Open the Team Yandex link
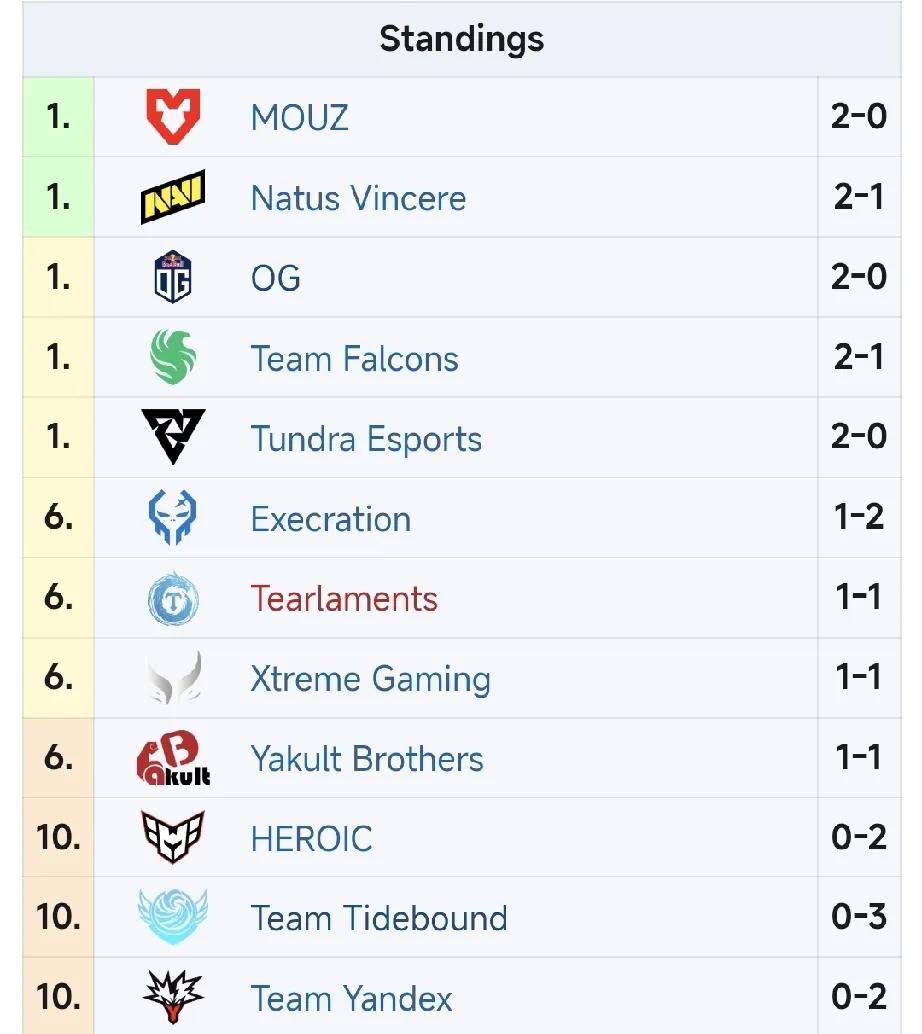The width and height of the screenshot is (922, 1034). click(351, 999)
